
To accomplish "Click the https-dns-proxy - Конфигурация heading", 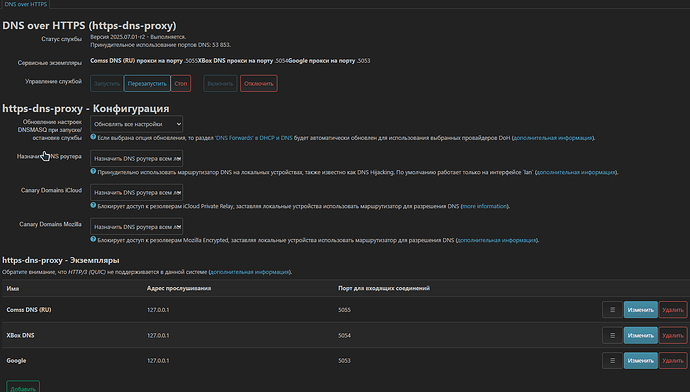I will (86, 108).
